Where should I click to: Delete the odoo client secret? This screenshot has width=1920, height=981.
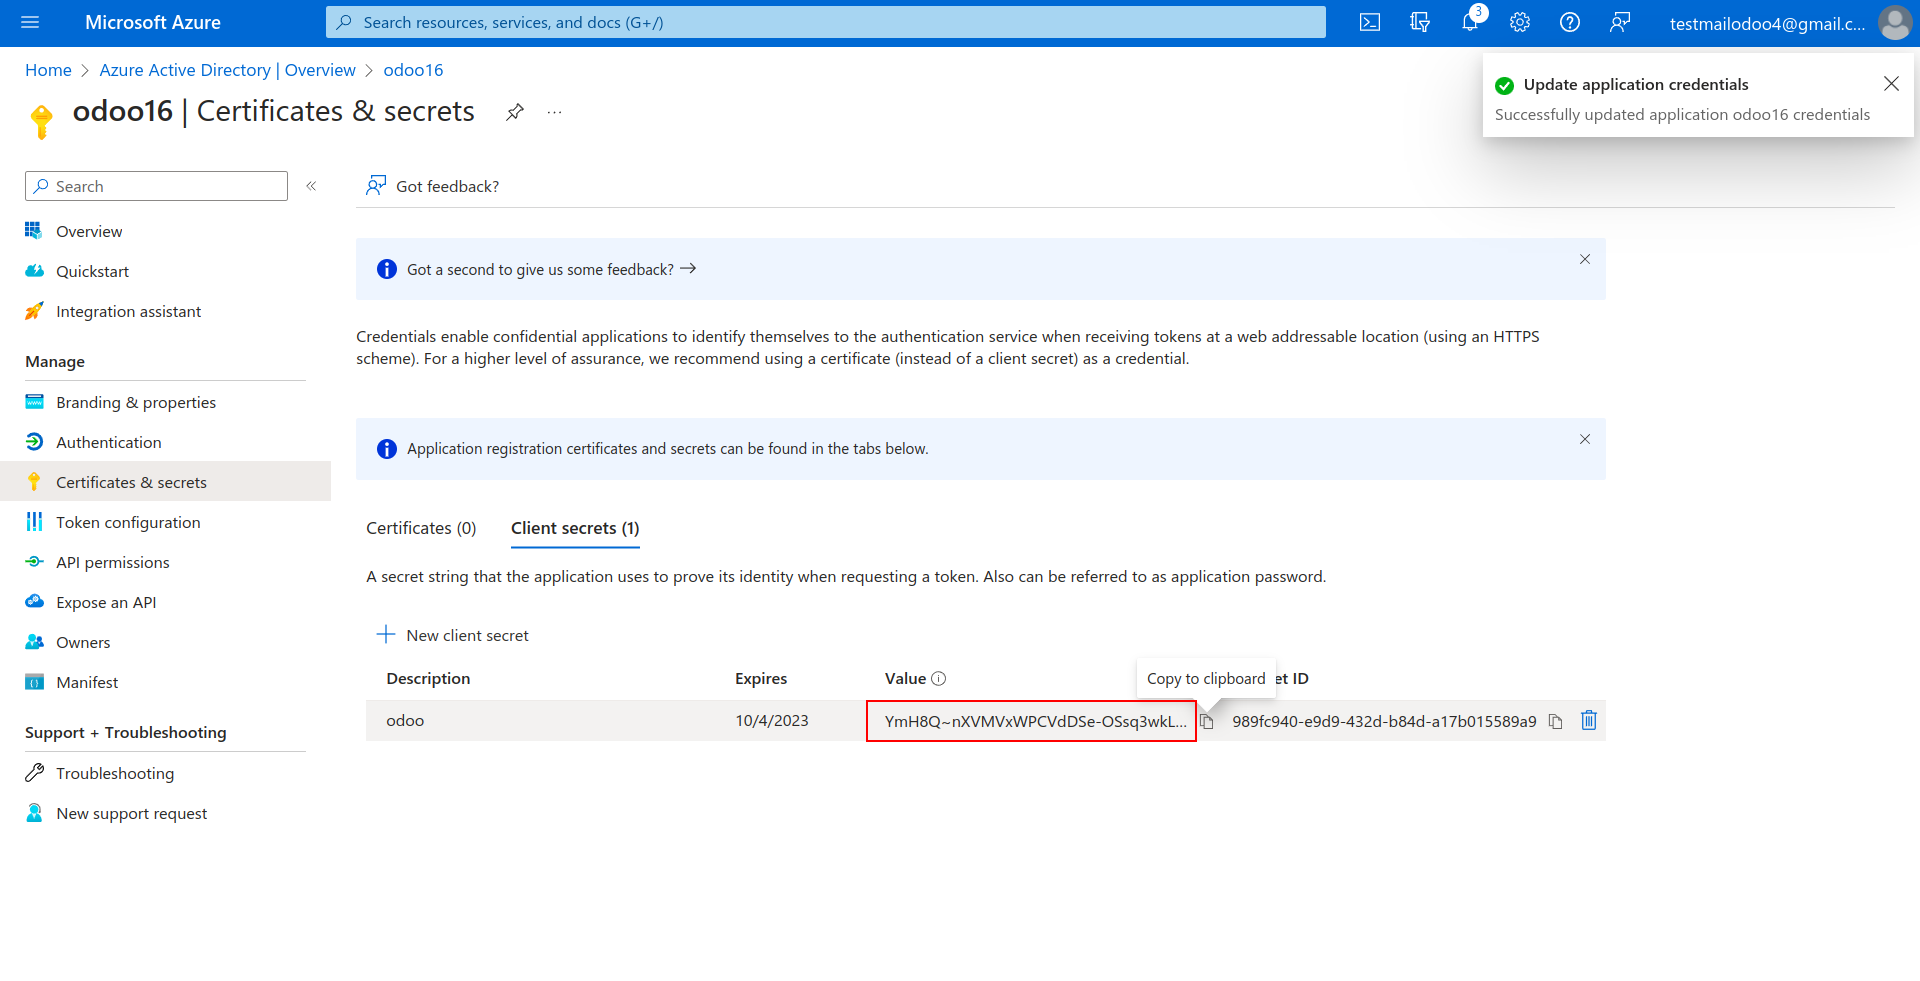1589,720
